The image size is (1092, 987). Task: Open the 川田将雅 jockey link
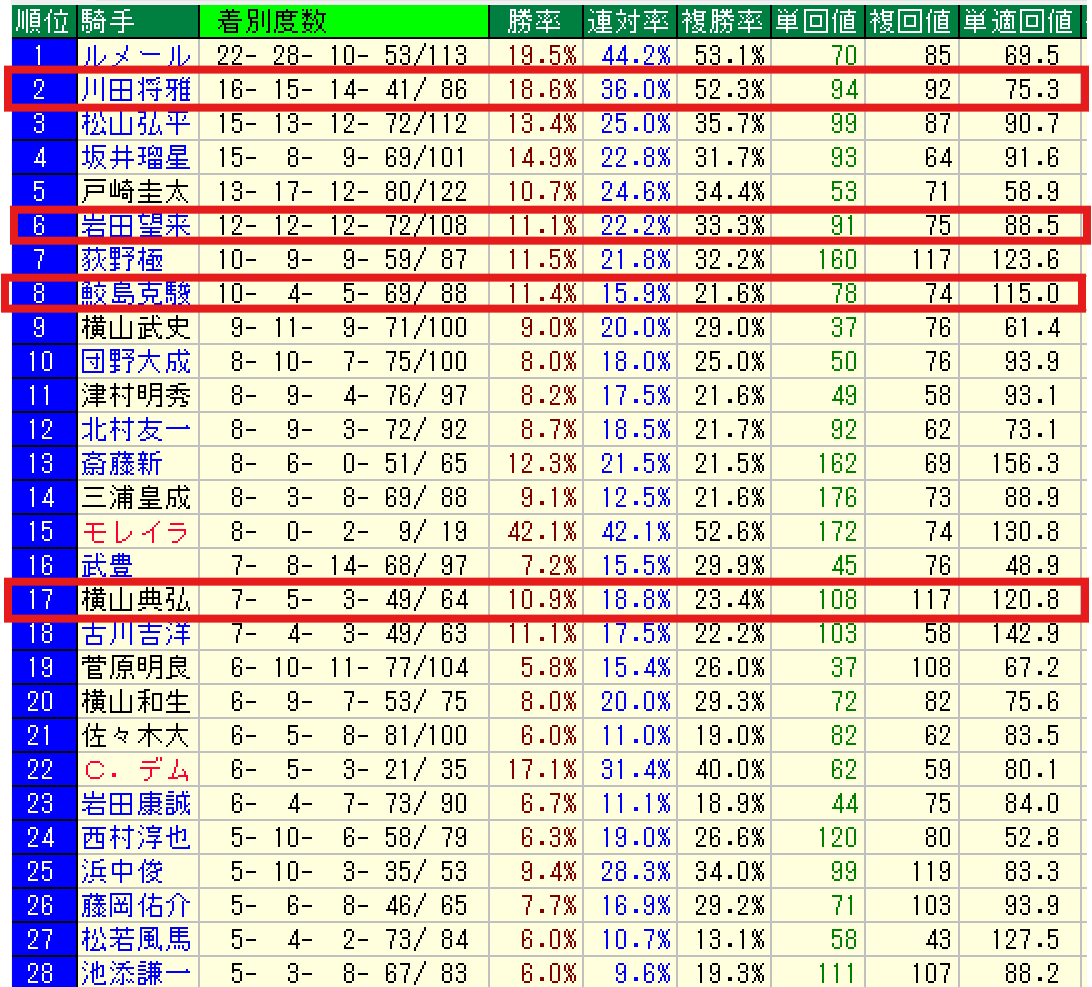click(x=135, y=90)
